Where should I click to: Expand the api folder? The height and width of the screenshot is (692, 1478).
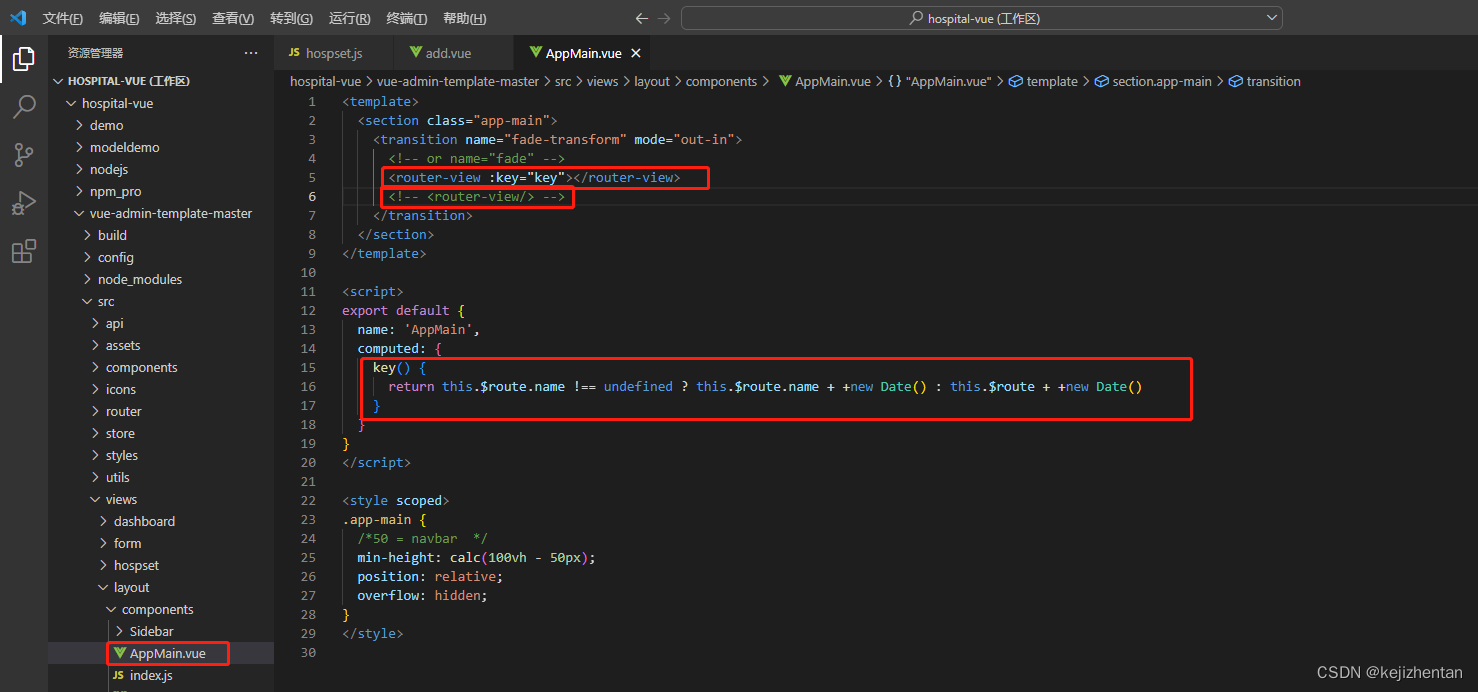(161, 323)
